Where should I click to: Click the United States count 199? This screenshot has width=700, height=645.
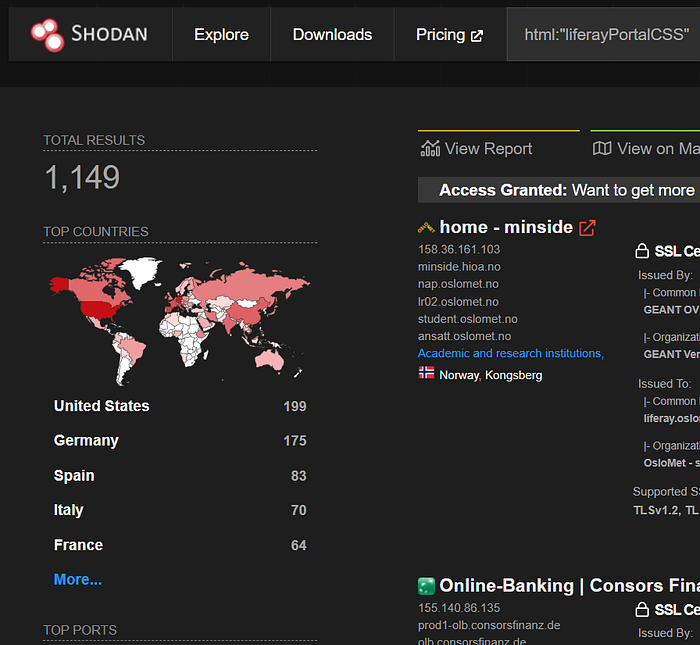click(295, 406)
